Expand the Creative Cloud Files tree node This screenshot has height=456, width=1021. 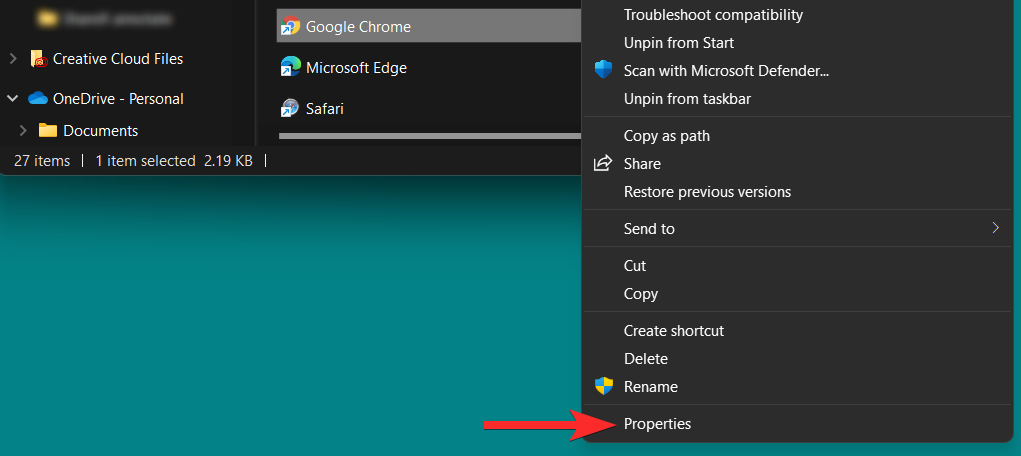click(x=13, y=59)
